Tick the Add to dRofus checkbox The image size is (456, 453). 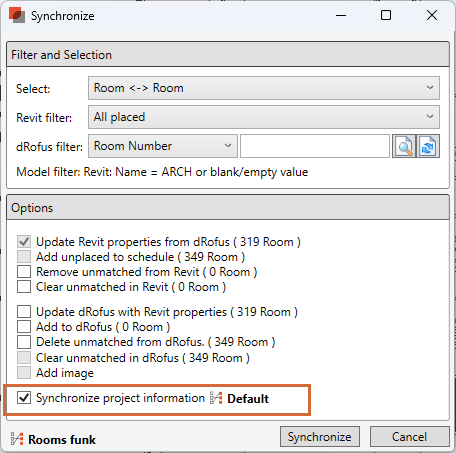[x=24, y=327]
